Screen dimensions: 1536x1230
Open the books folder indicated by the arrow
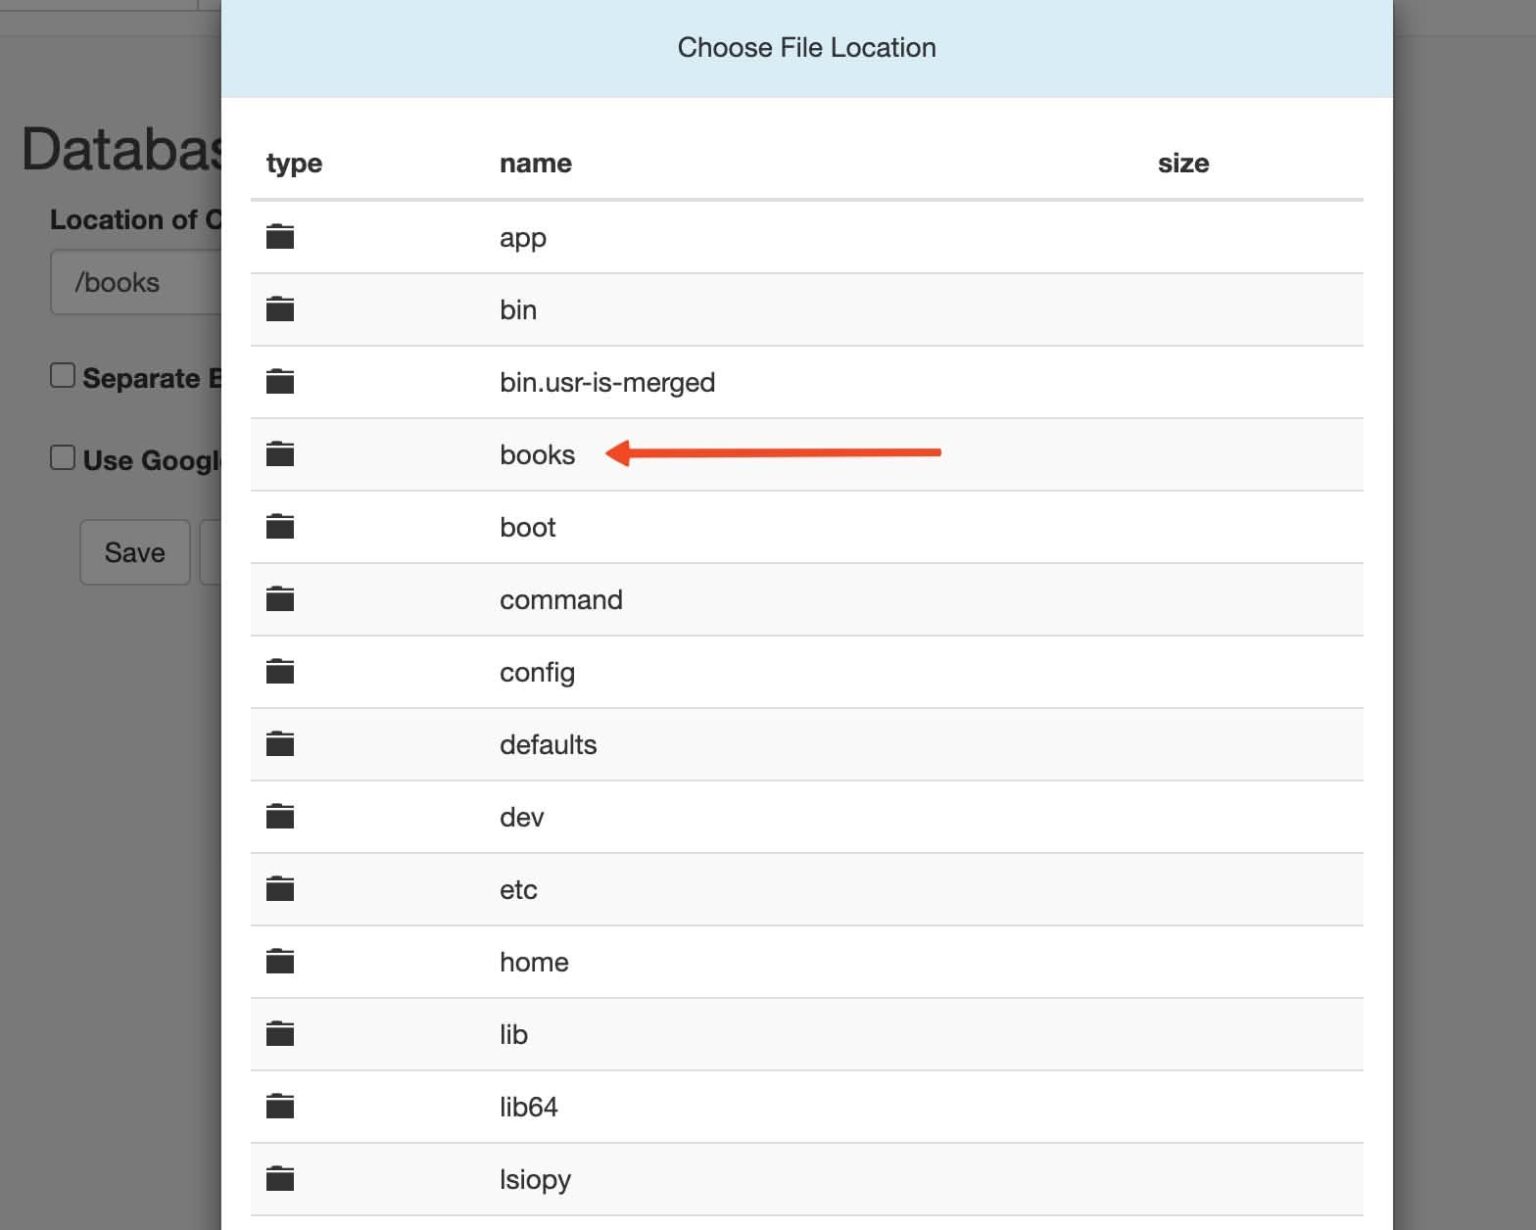[537, 454]
